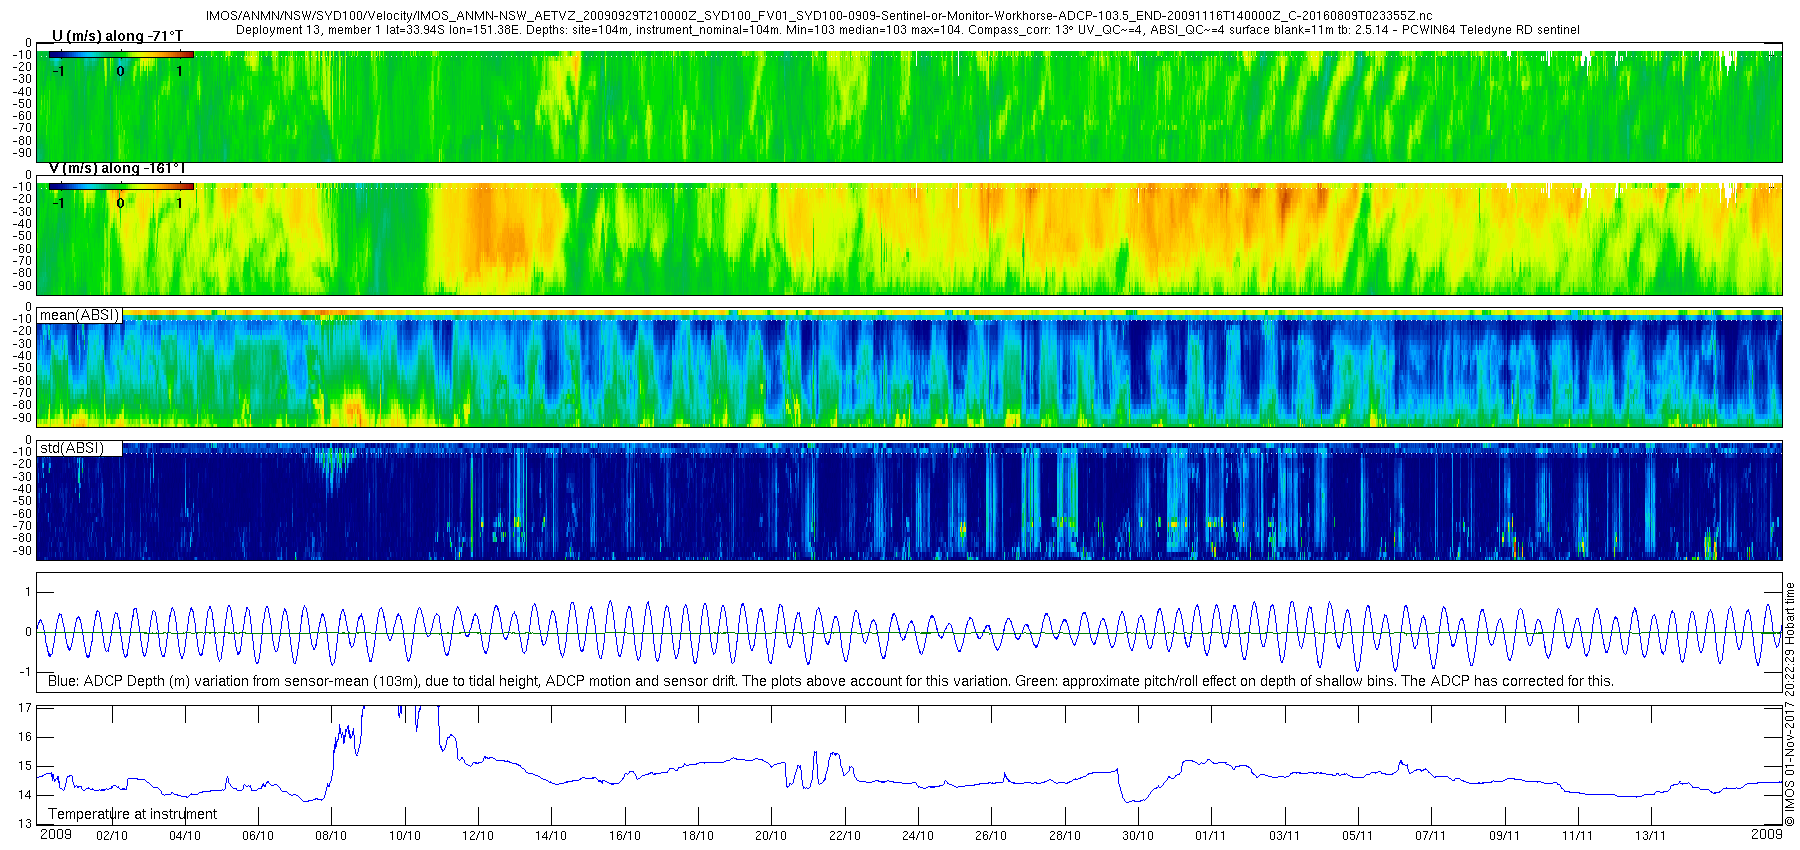The height and width of the screenshot is (850, 1800).
Task: Click the '16' temperature axis tick label
Action: pos(25,737)
